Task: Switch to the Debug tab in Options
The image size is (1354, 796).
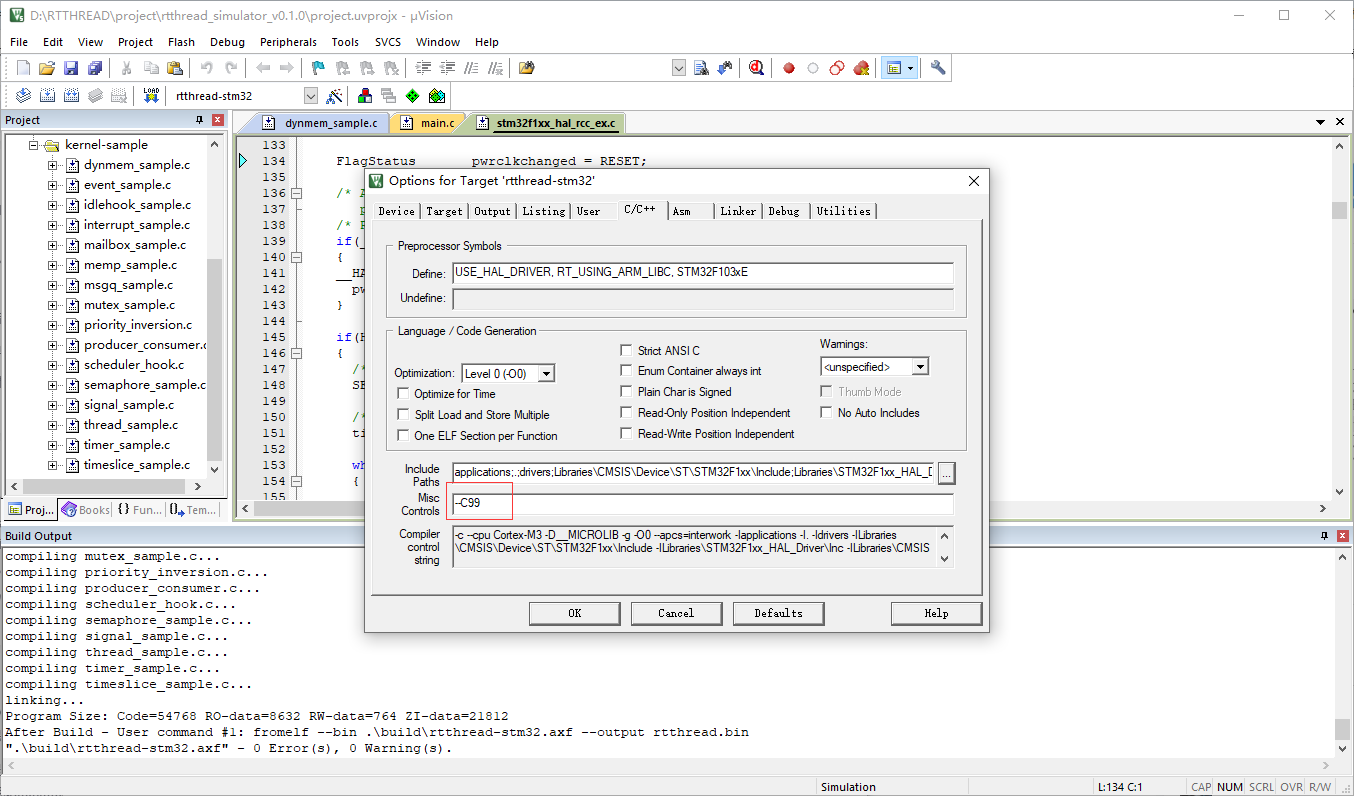Action: click(785, 211)
